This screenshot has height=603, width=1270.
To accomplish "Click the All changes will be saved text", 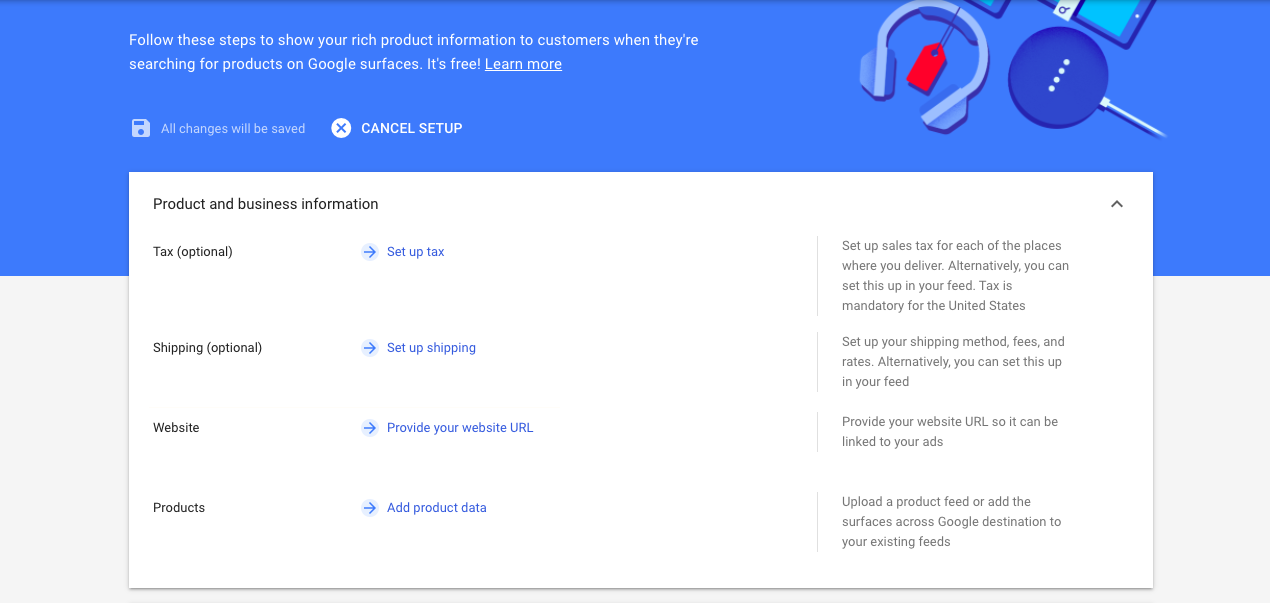I will click(233, 129).
